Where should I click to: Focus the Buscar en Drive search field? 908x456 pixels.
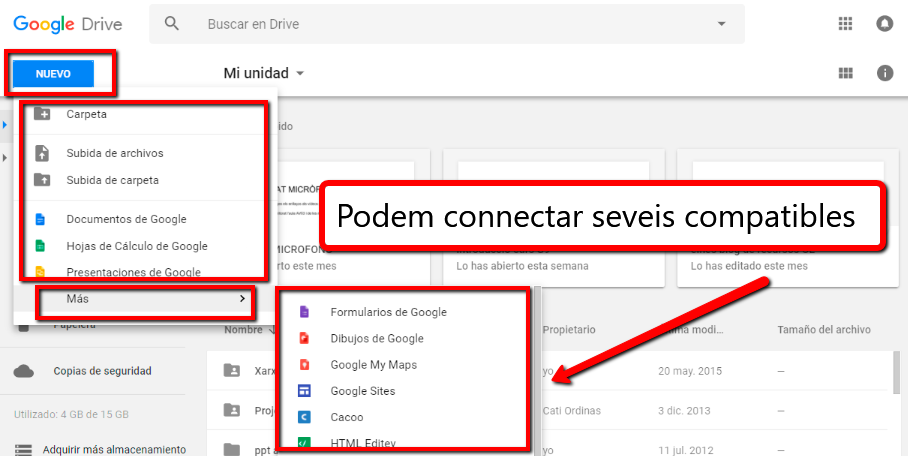tap(446, 24)
